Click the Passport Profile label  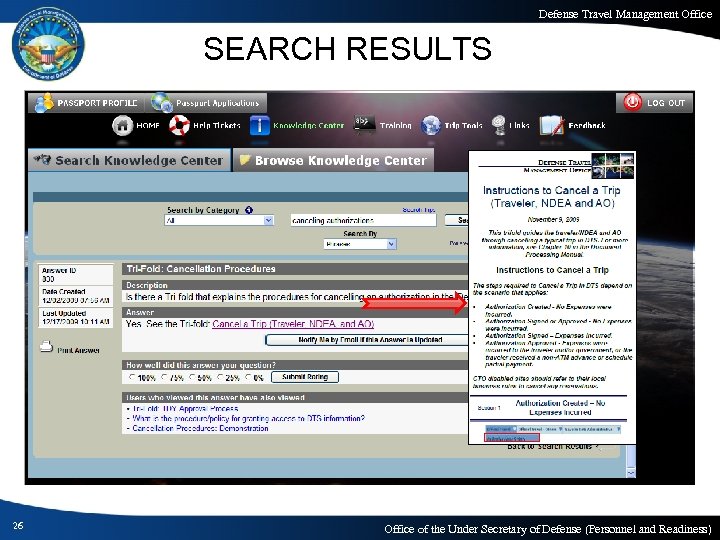pyautogui.click(x=97, y=103)
